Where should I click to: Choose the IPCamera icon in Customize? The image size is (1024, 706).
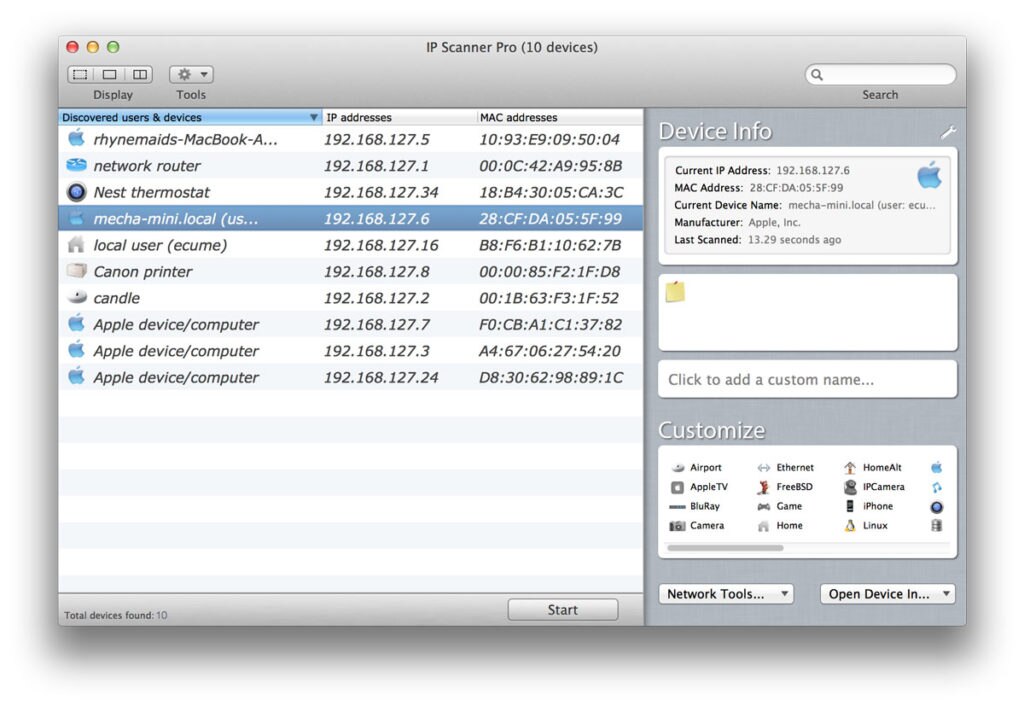(852, 487)
